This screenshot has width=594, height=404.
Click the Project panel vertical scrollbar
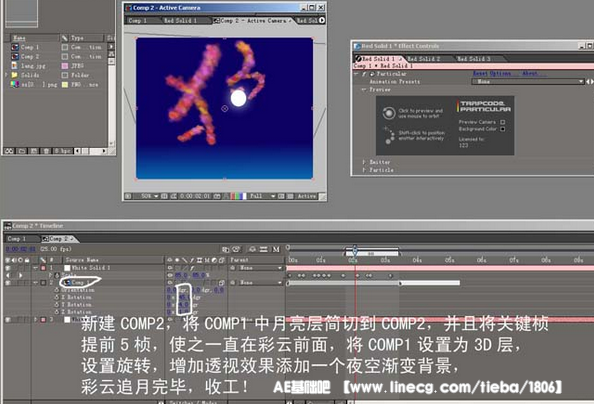point(111,102)
